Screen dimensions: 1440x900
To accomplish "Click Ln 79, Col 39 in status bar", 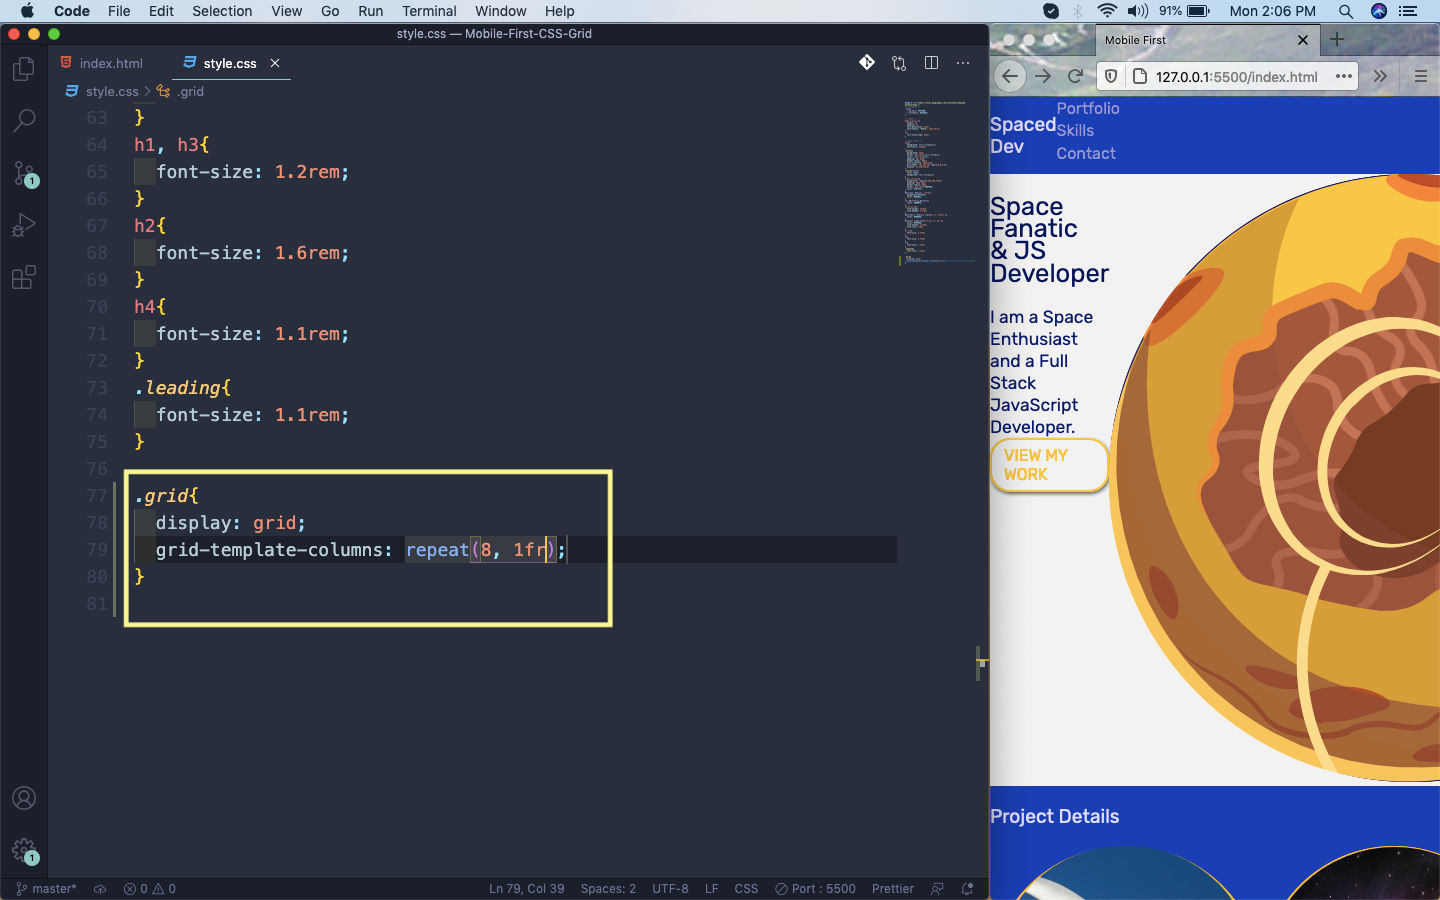I will click(526, 888).
